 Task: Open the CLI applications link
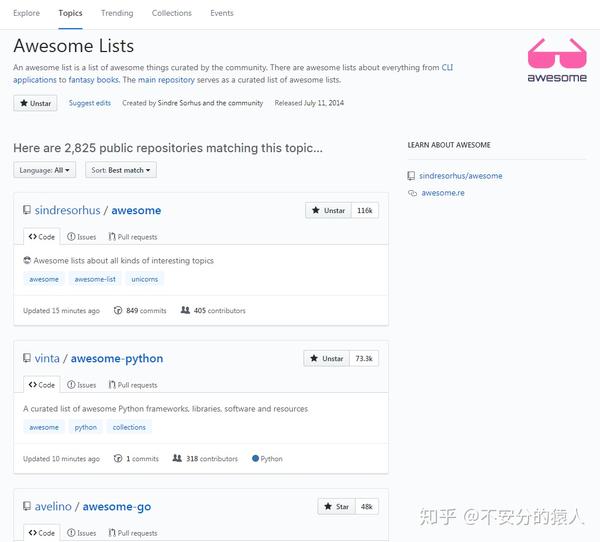[x=447, y=68]
